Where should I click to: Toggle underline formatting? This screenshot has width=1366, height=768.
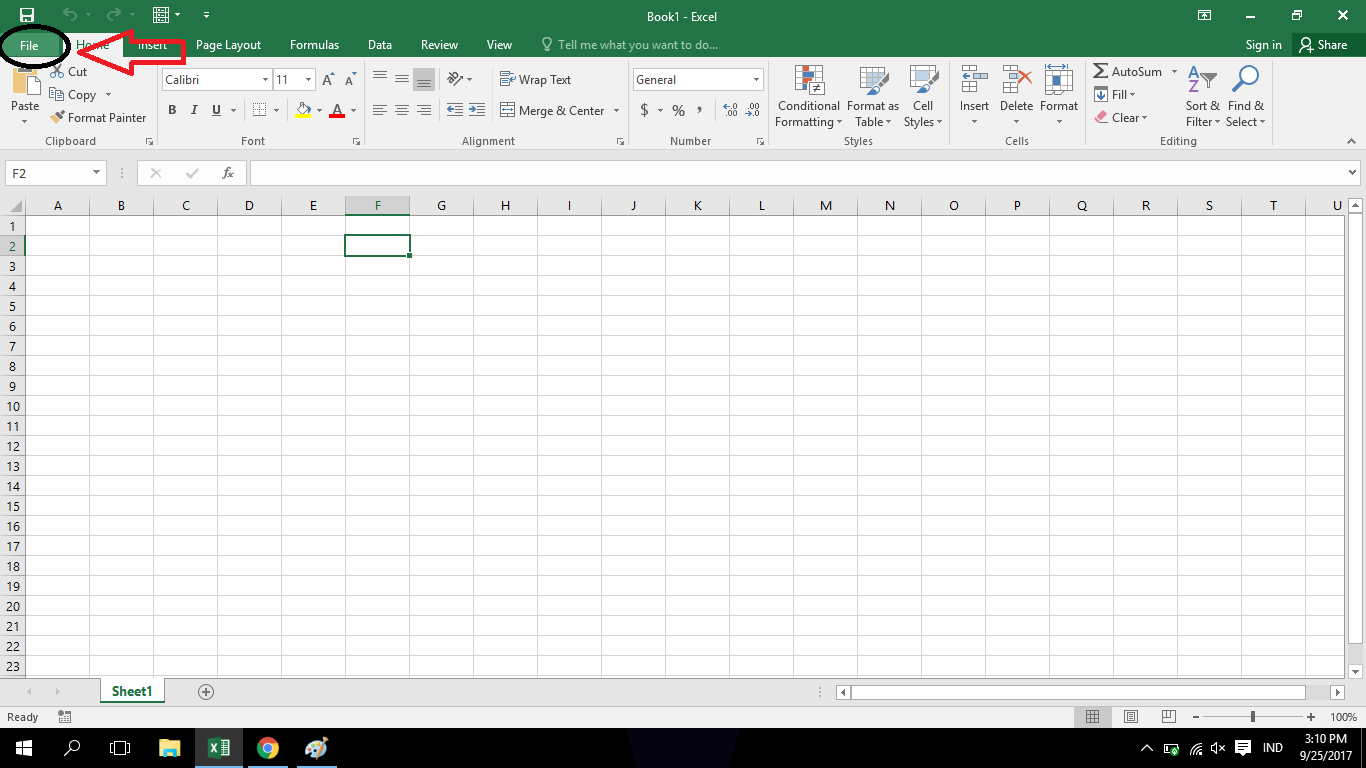pos(215,110)
